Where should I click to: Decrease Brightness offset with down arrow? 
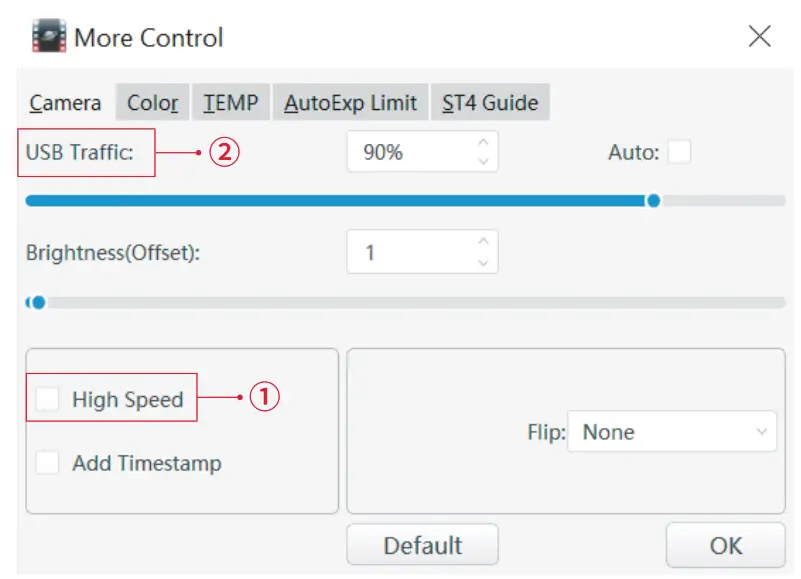point(483,261)
